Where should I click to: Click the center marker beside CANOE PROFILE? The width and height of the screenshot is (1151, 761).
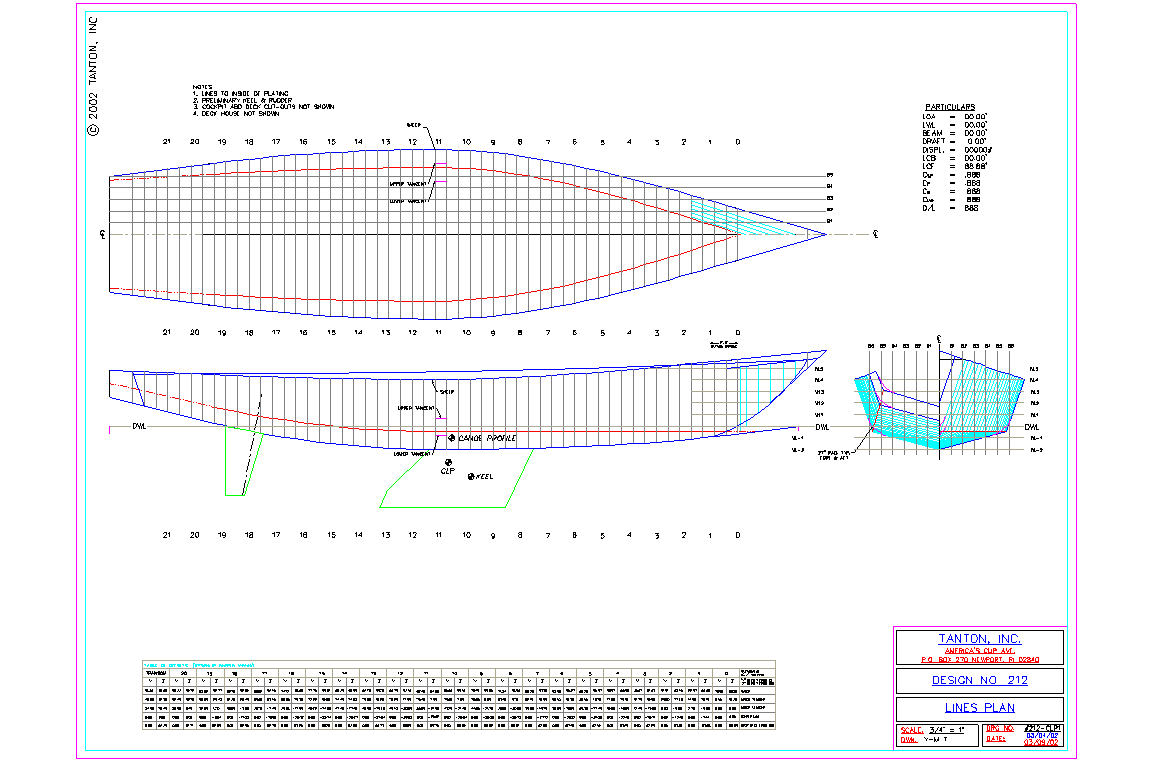(x=452, y=437)
